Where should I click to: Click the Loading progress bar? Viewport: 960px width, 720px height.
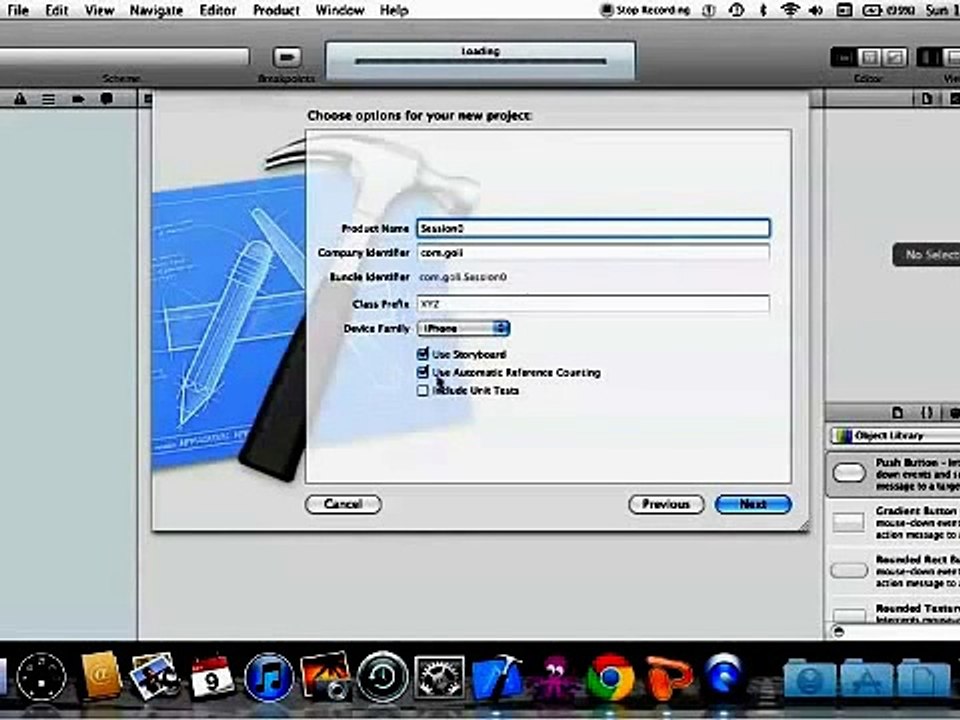click(x=481, y=61)
